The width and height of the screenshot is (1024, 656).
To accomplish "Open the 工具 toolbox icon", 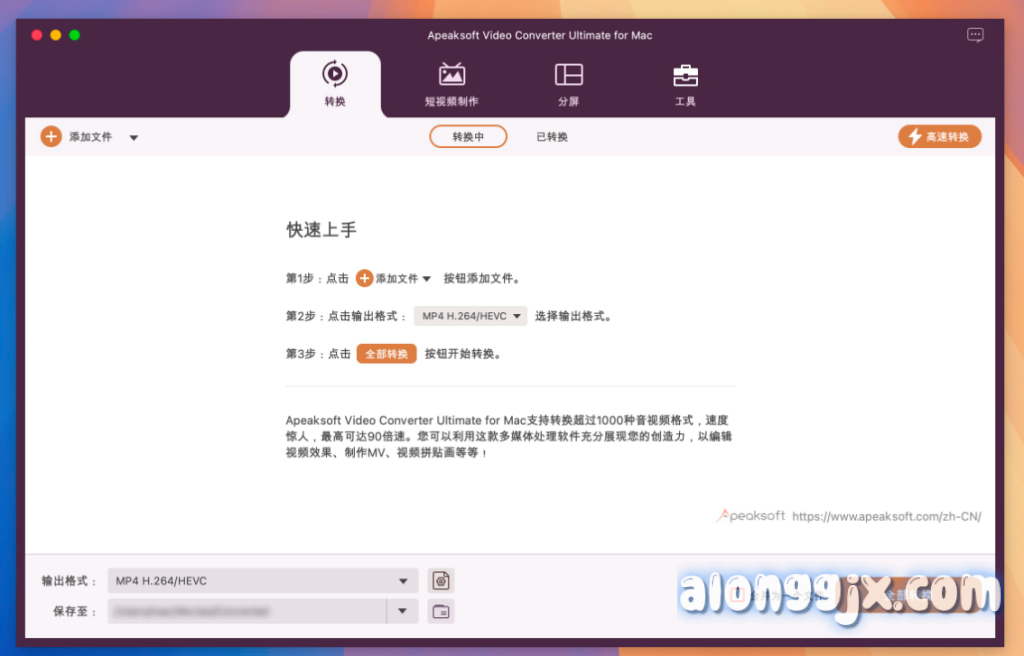I will 685,84.
